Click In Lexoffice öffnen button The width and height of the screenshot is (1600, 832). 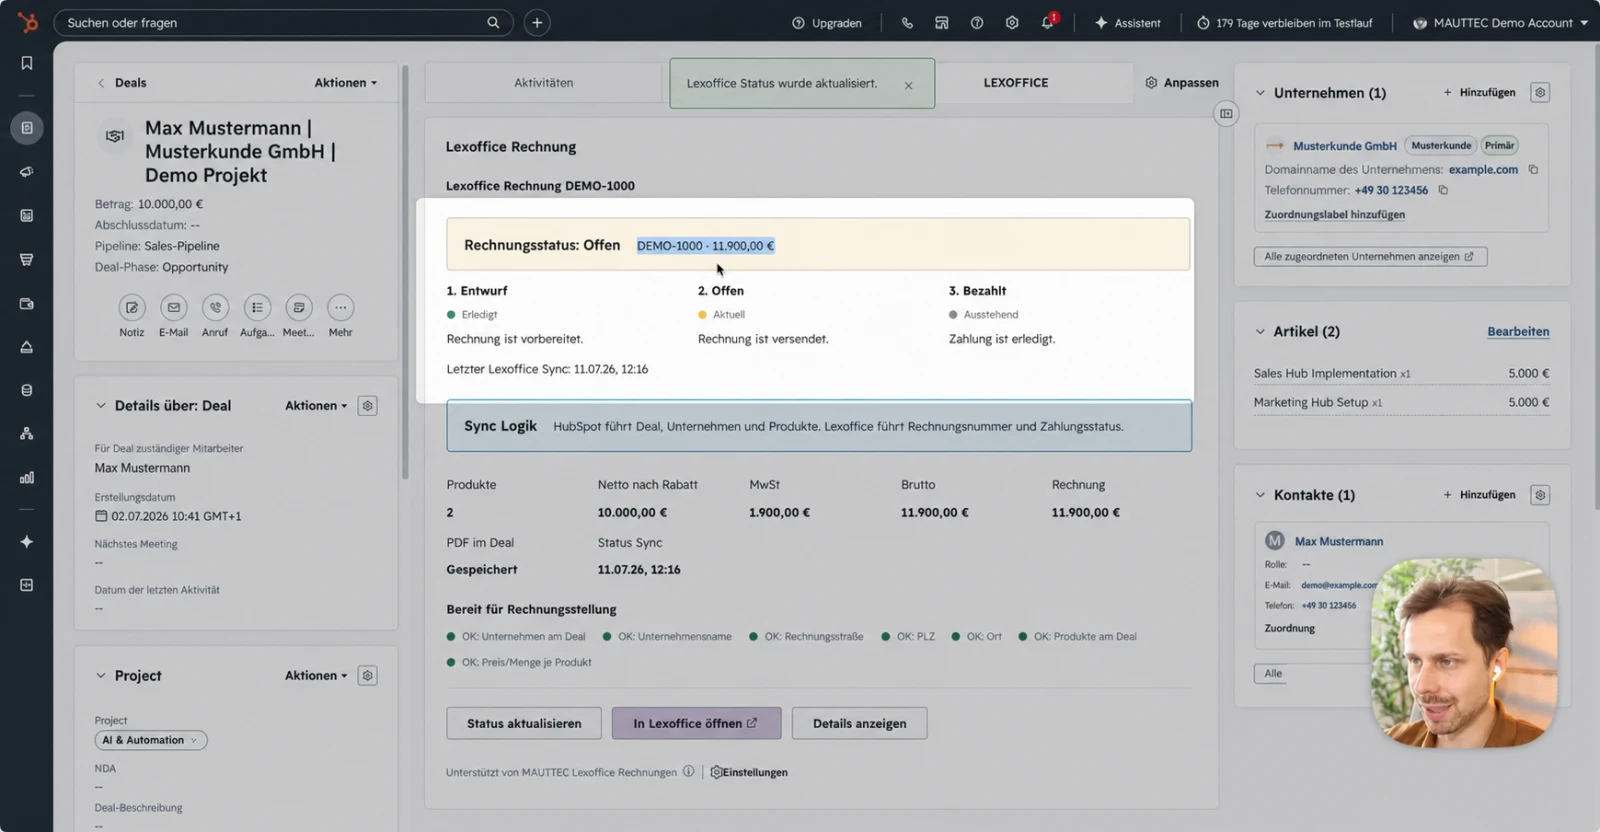(x=696, y=723)
